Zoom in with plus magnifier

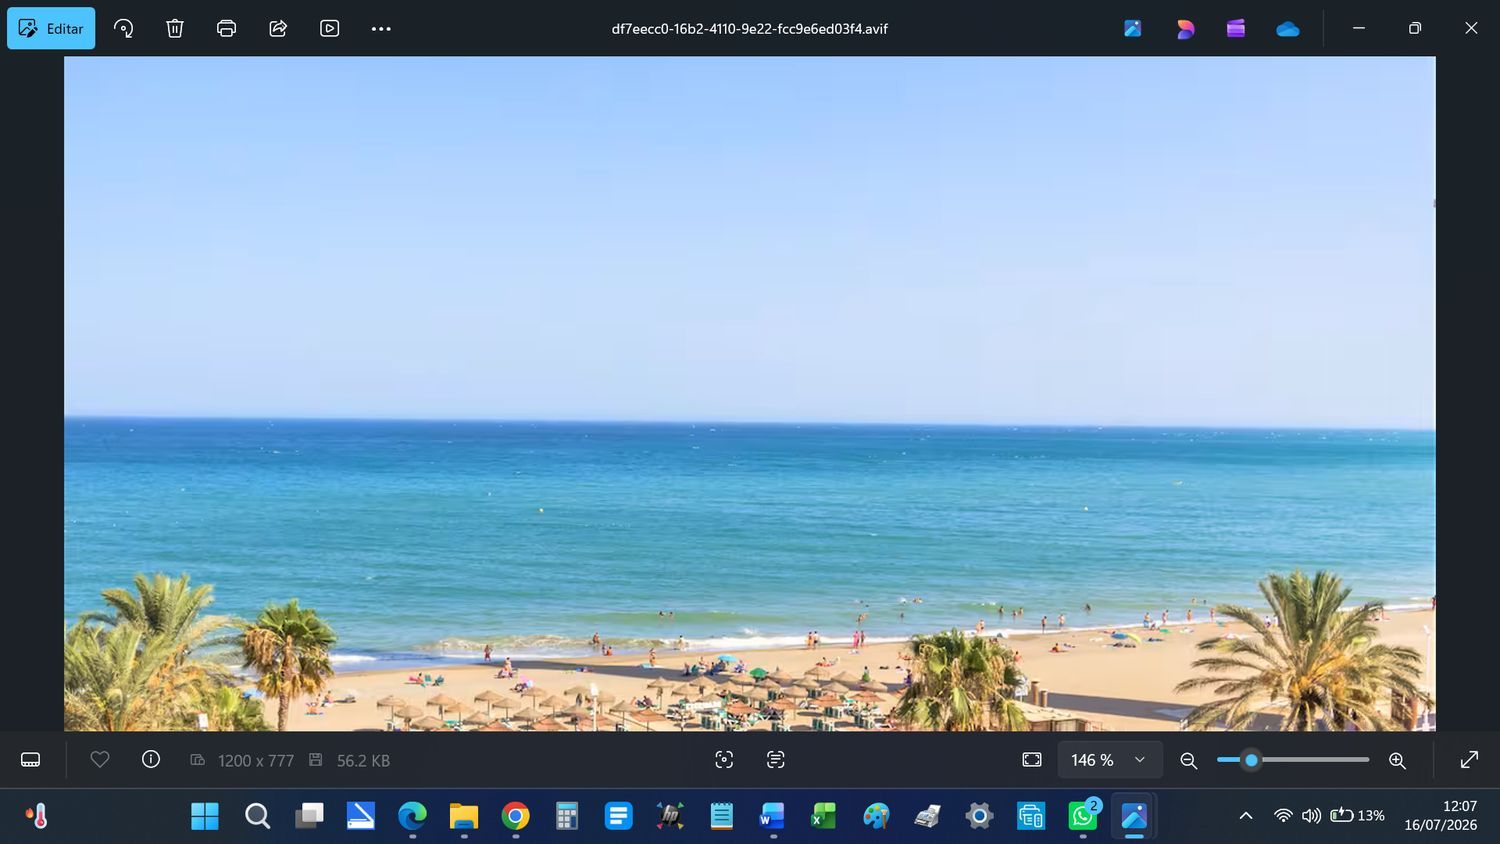(x=1397, y=761)
